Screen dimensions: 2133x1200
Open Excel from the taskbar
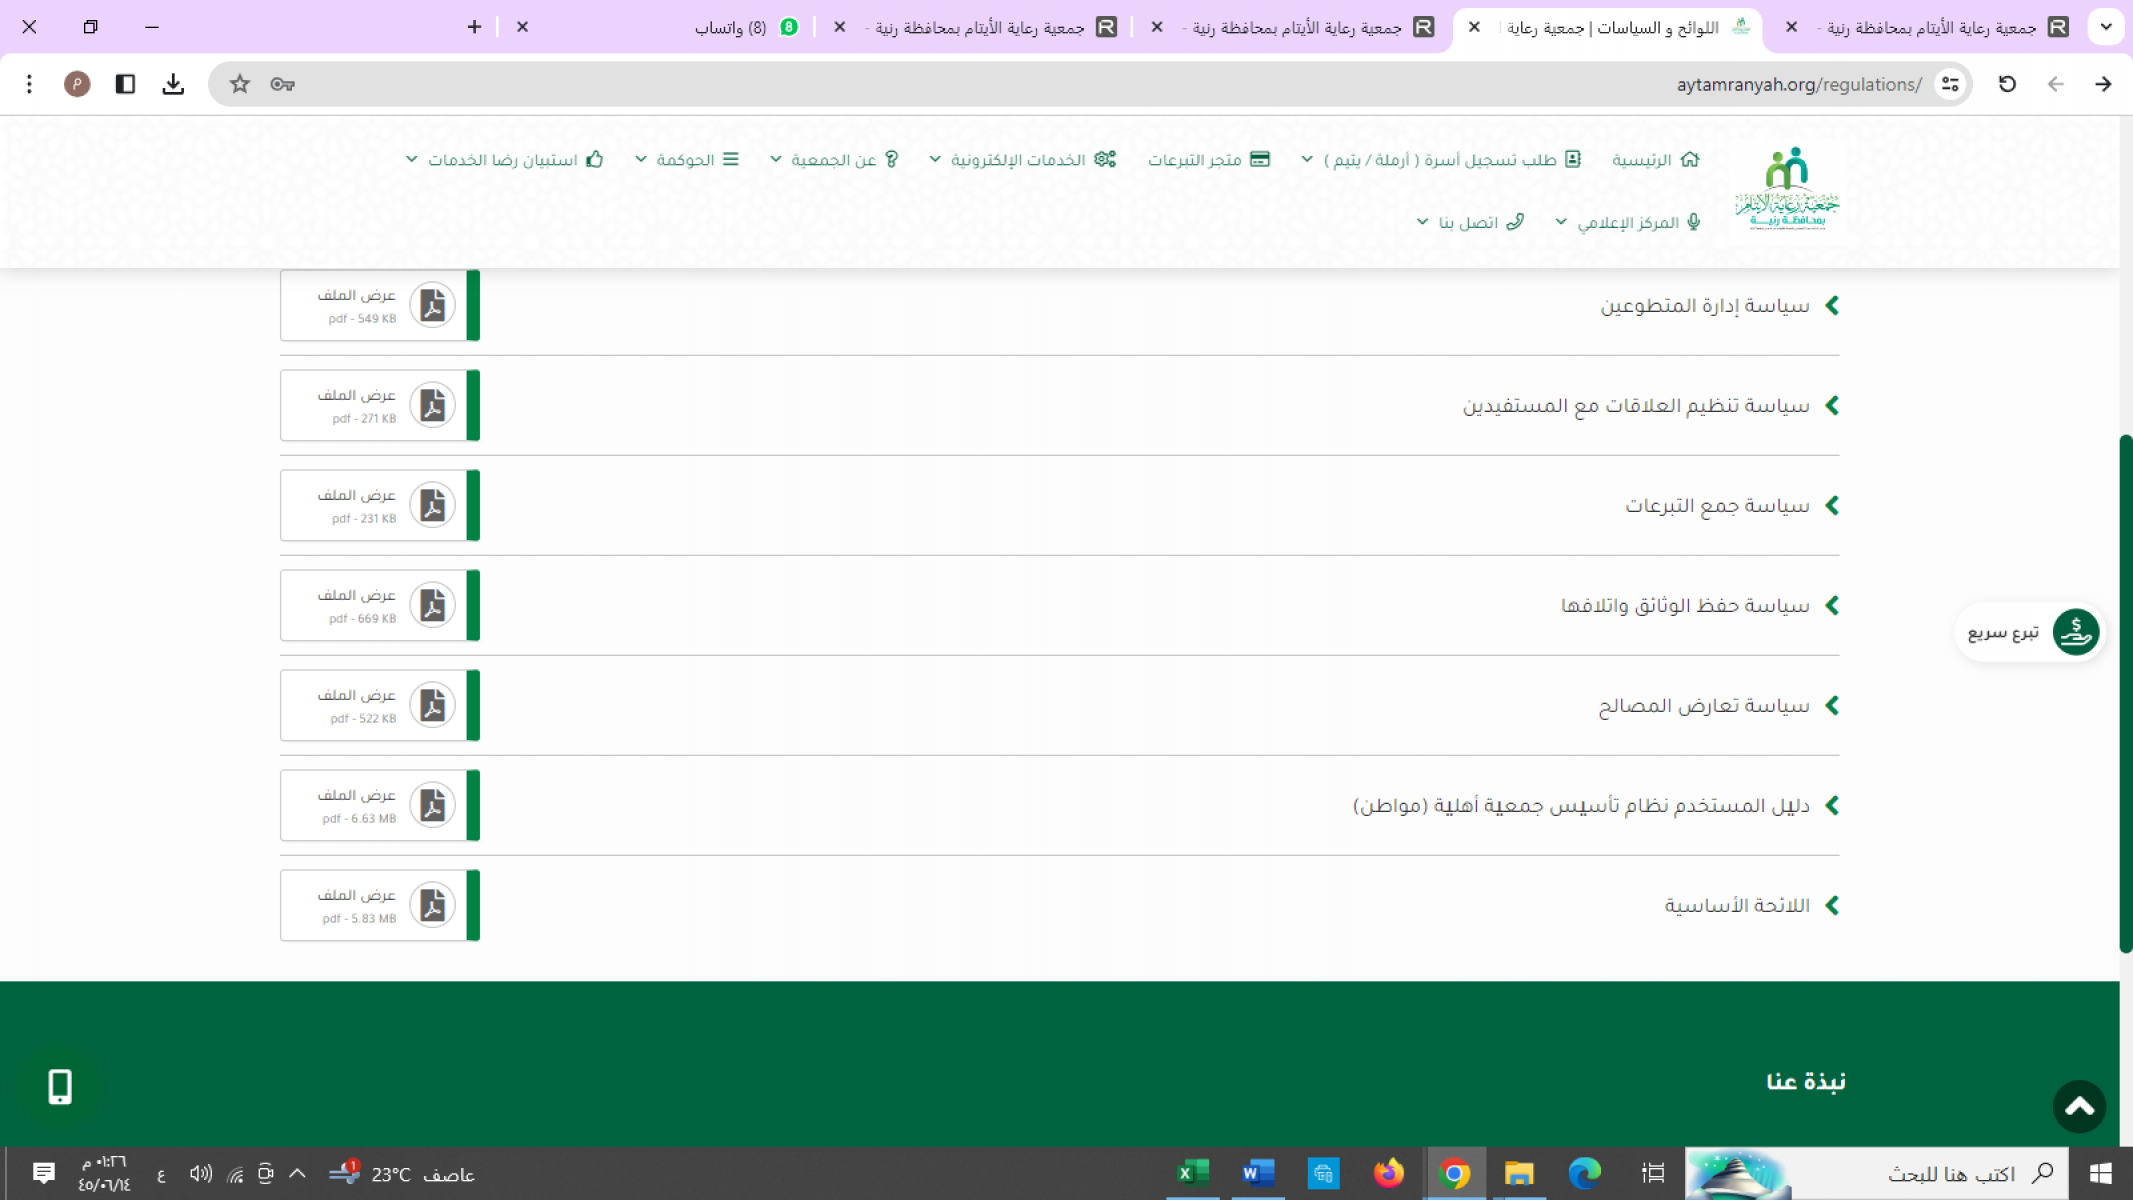1192,1173
